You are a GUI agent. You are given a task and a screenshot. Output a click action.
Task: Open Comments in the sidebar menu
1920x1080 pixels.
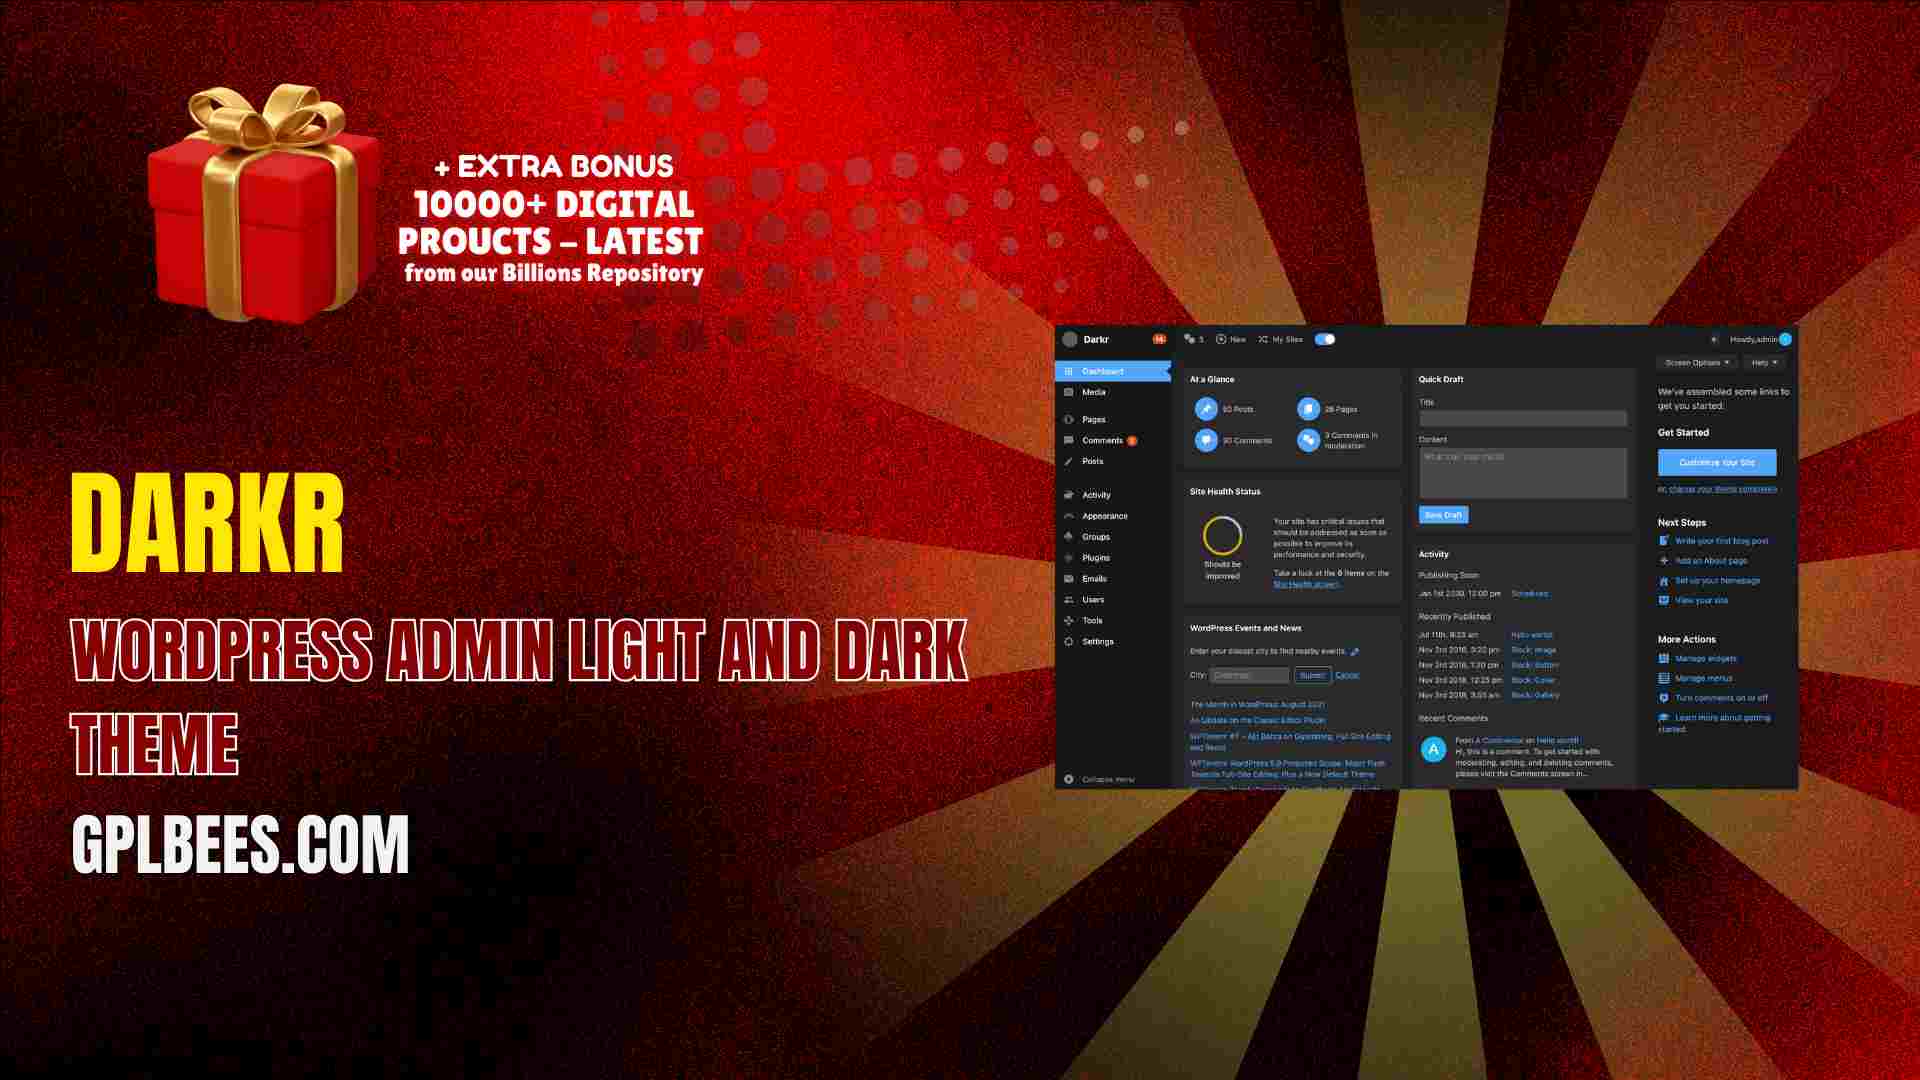coord(1102,440)
